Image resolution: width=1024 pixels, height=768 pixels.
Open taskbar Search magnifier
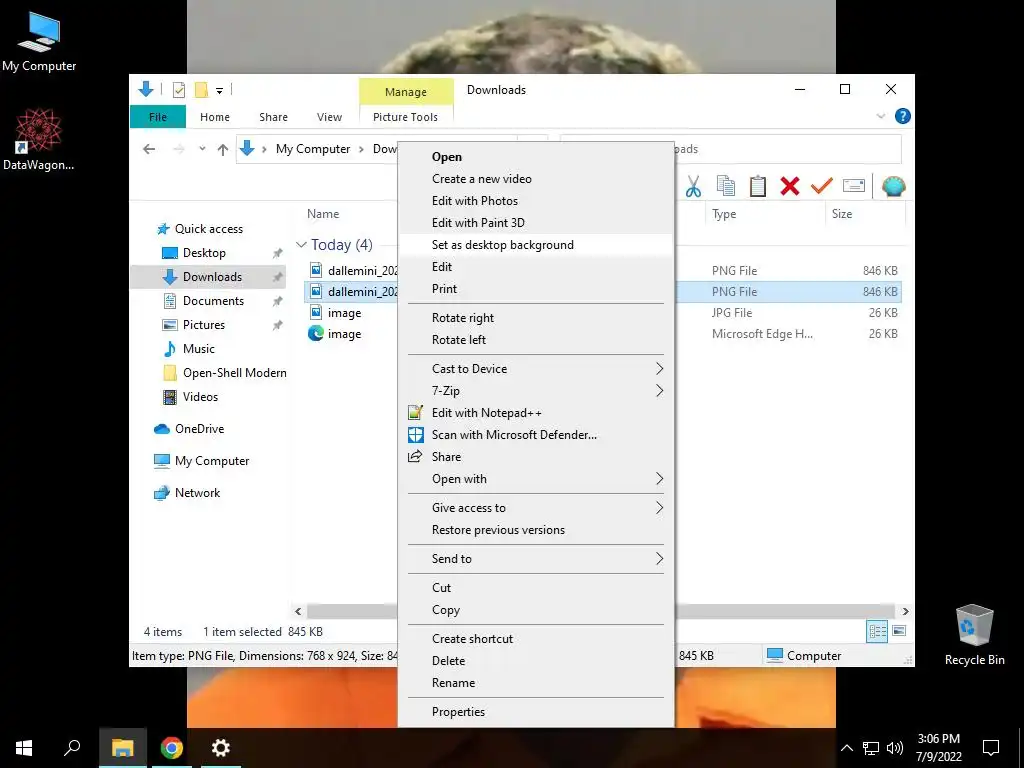pos(72,748)
